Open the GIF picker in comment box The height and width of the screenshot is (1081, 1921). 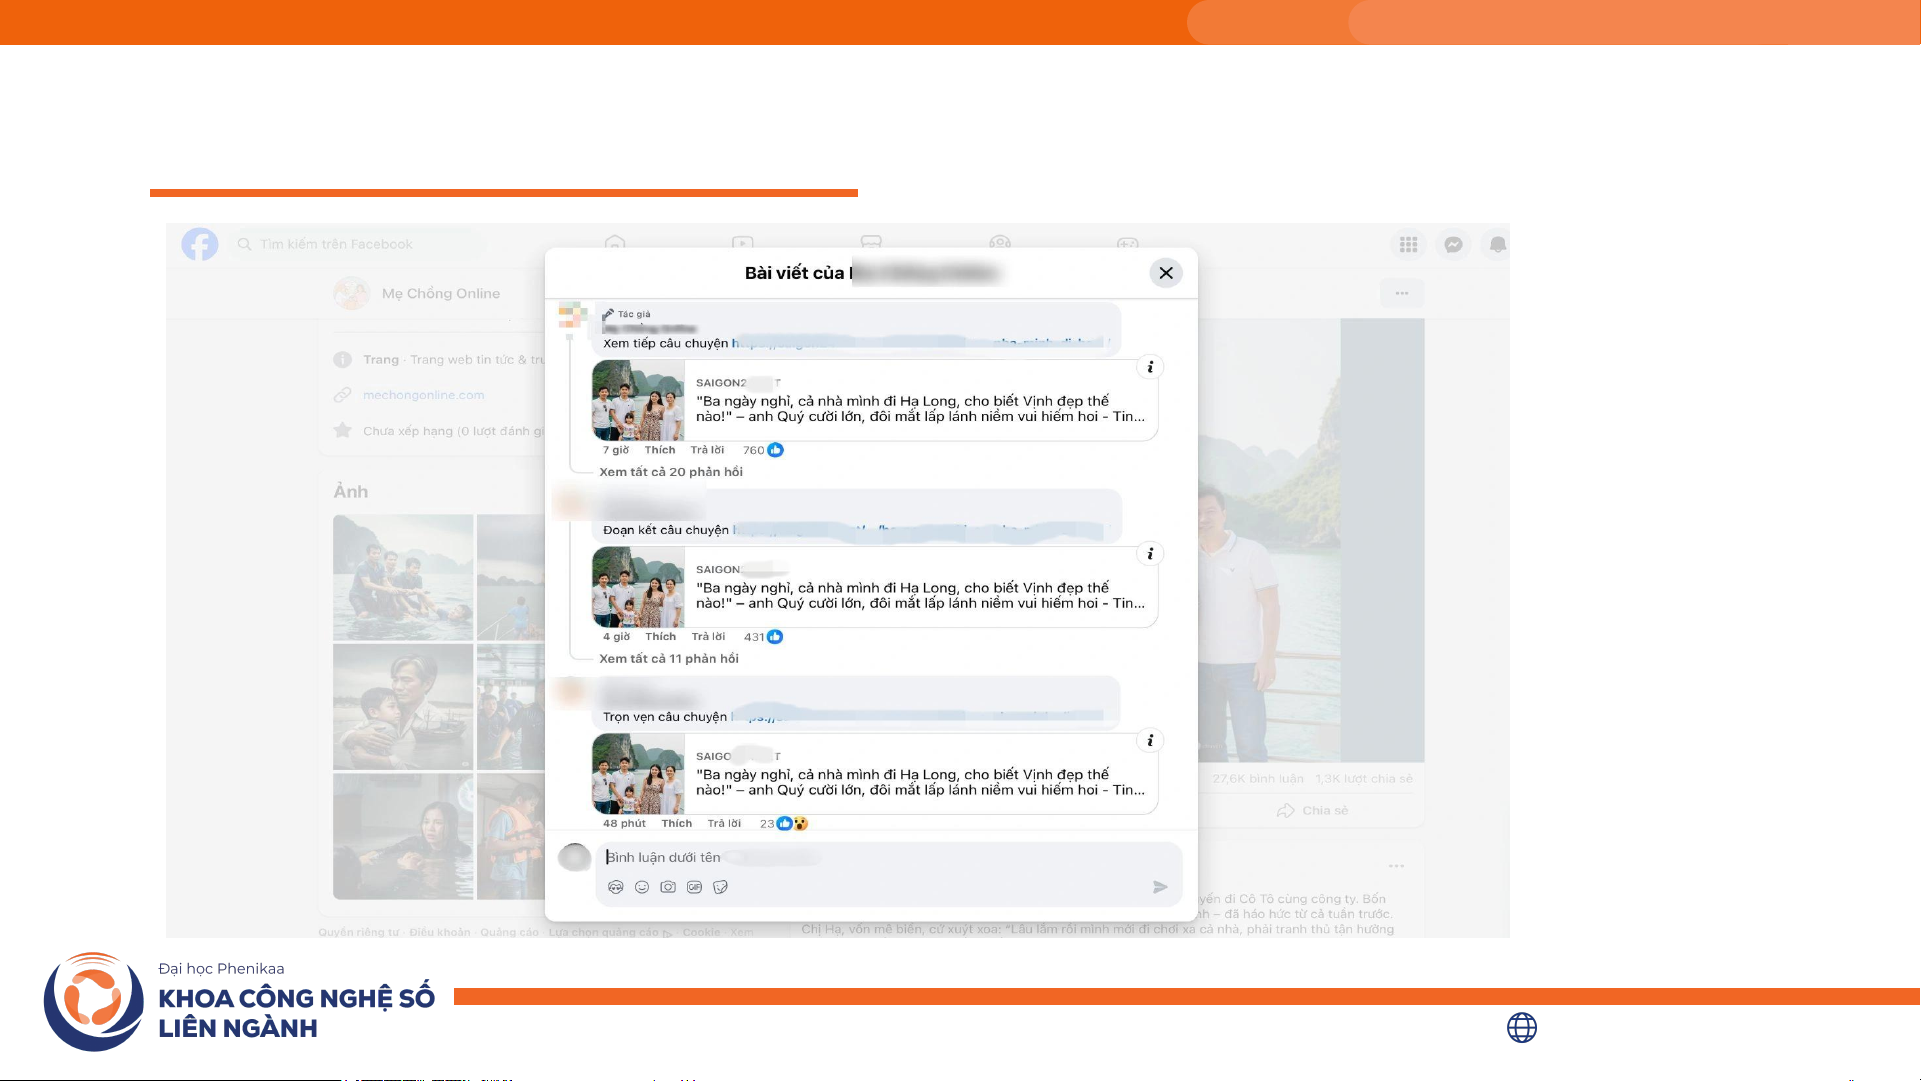[x=694, y=887]
